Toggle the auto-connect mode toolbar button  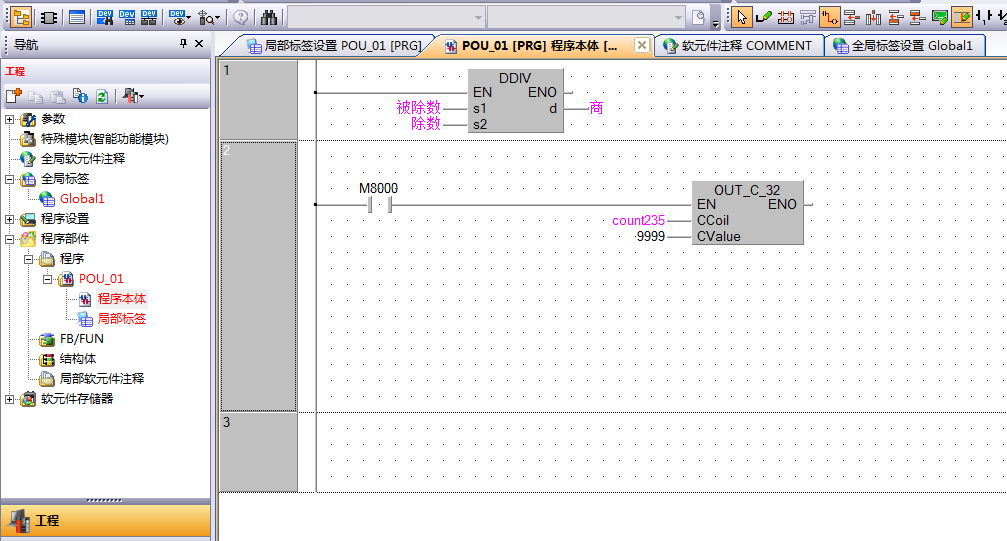pyautogui.click(x=829, y=17)
